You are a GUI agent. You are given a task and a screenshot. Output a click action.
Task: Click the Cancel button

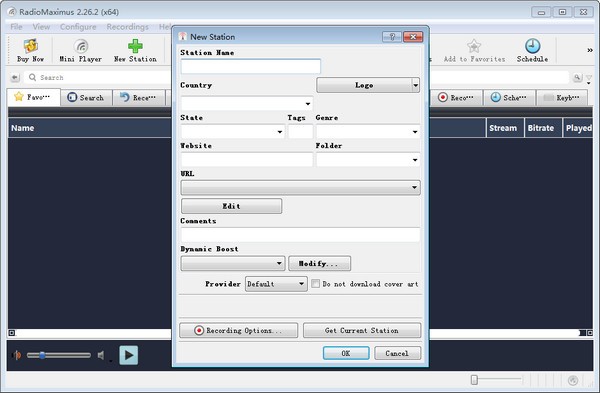click(397, 353)
